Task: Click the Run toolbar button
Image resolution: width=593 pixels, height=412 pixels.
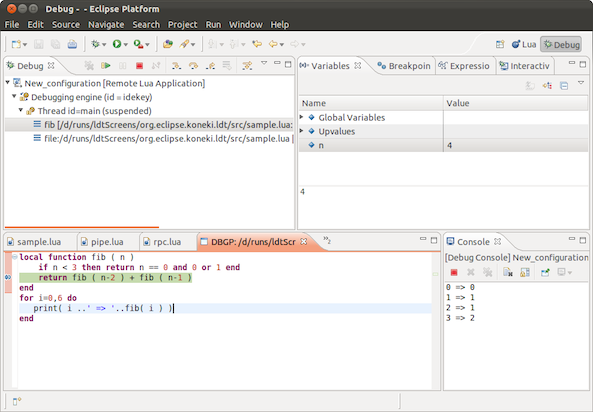Action: pyautogui.click(x=117, y=44)
